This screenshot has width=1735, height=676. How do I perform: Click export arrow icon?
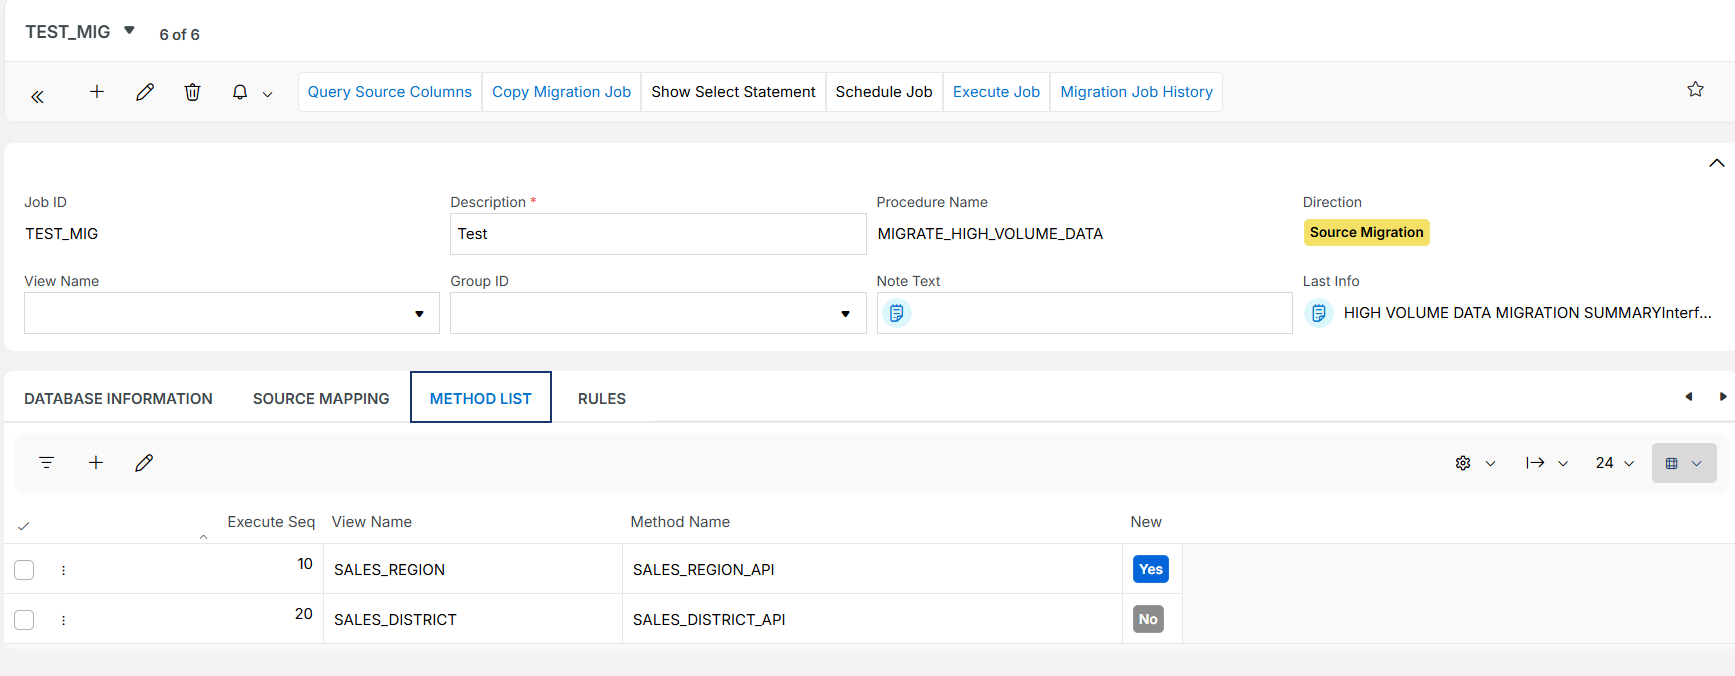(1535, 463)
